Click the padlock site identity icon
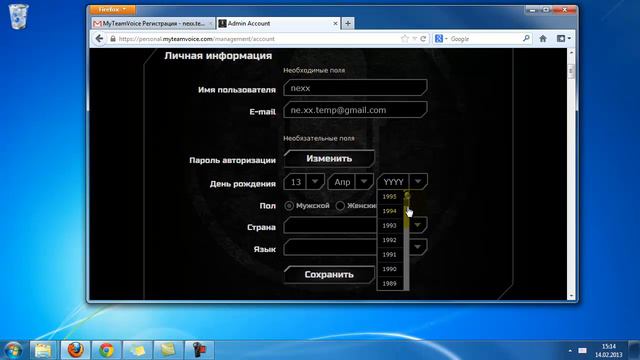This screenshot has height=360, width=640. coord(113,39)
